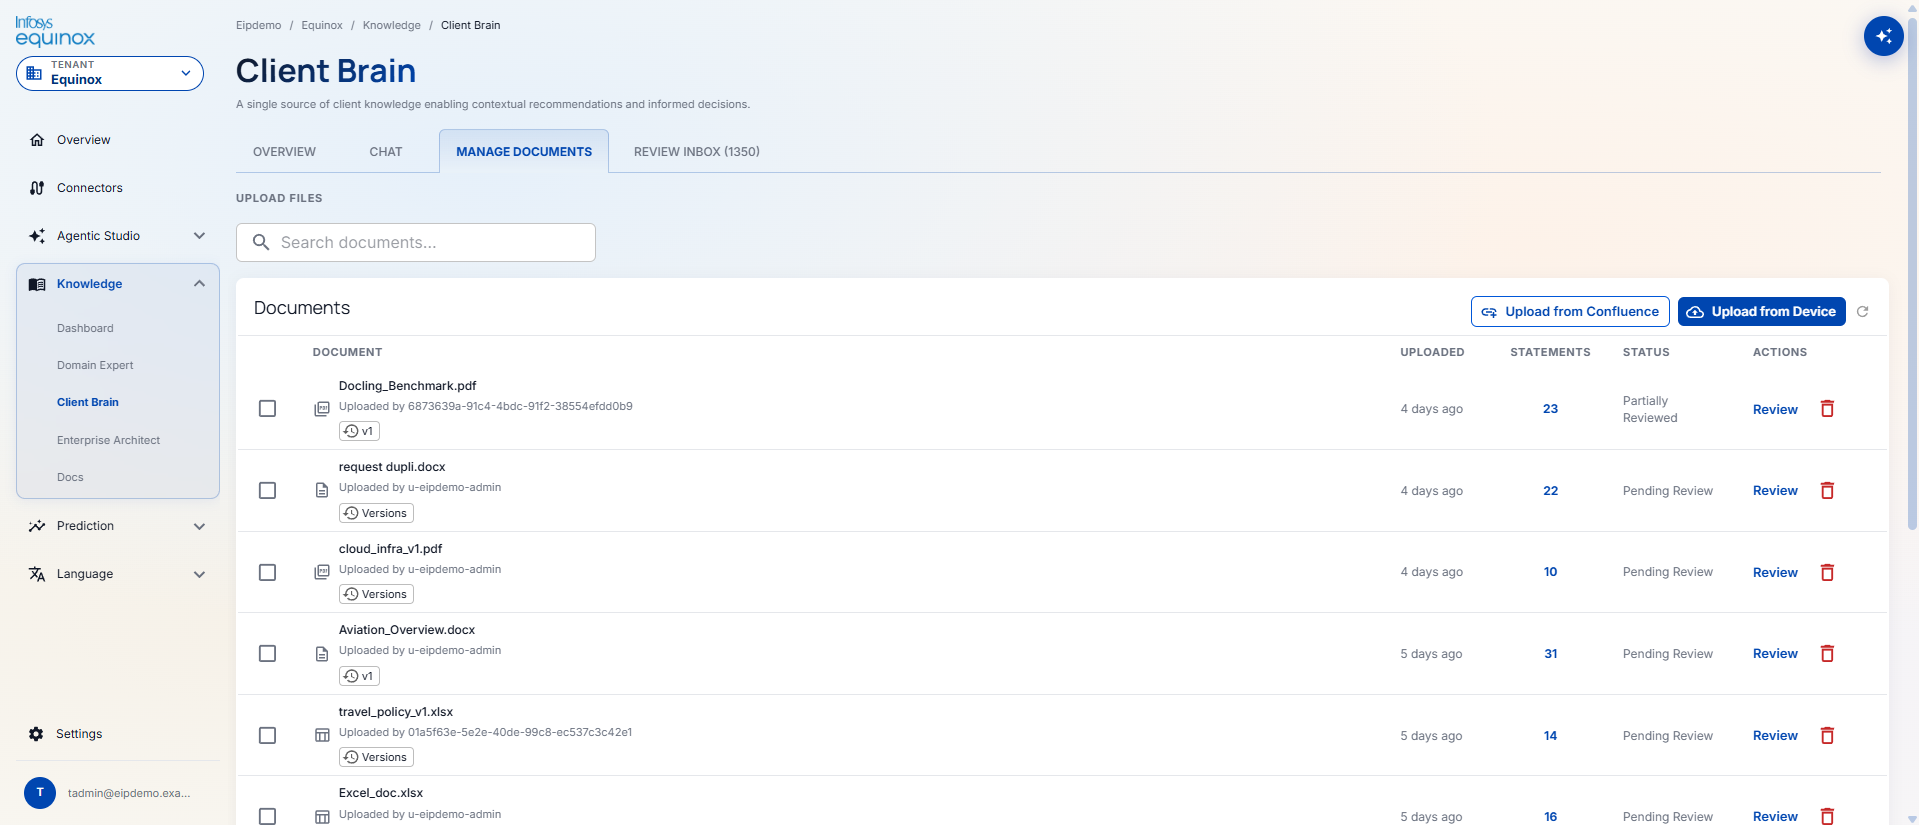Open Versions for request dupli.docx
The image size is (1919, 825).
click(x=376, y=513)
